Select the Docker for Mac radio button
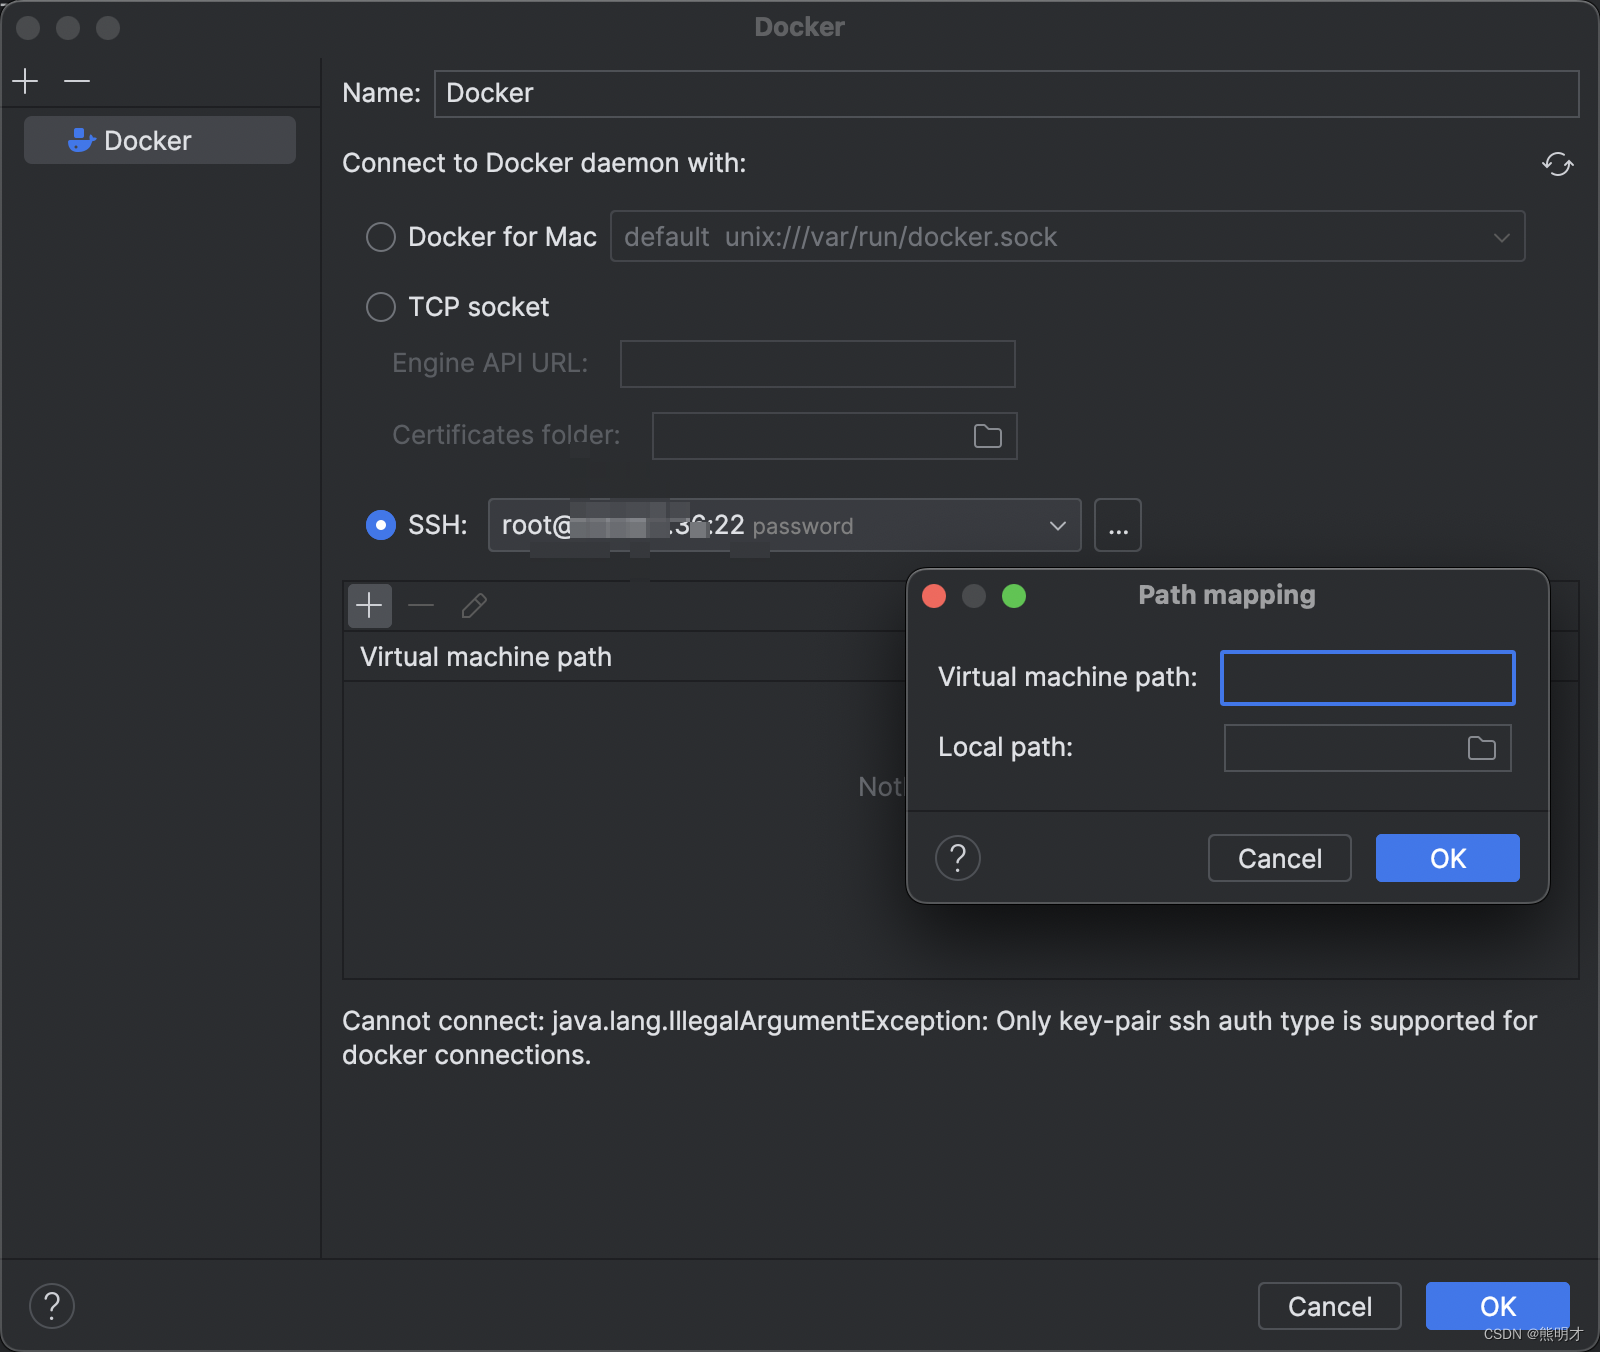Viewport: 1600px width, 1352px height. point(381,237)
